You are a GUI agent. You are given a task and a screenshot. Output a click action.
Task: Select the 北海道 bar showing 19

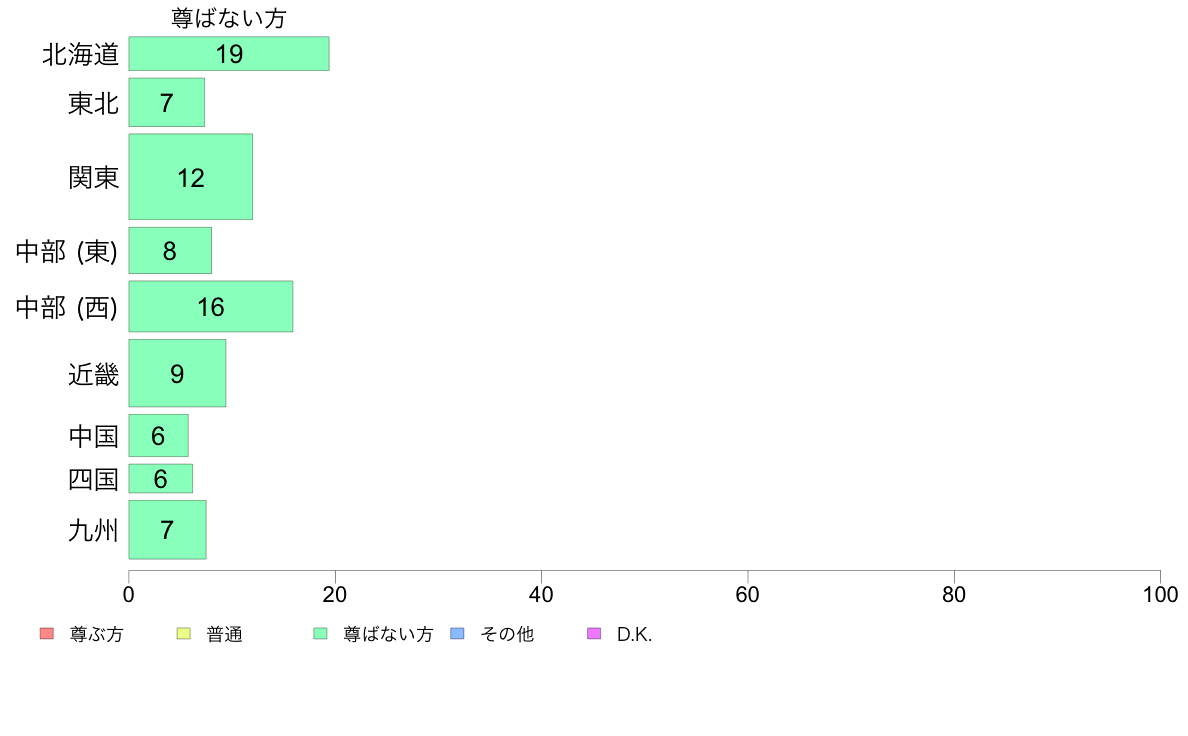[229, 54]
